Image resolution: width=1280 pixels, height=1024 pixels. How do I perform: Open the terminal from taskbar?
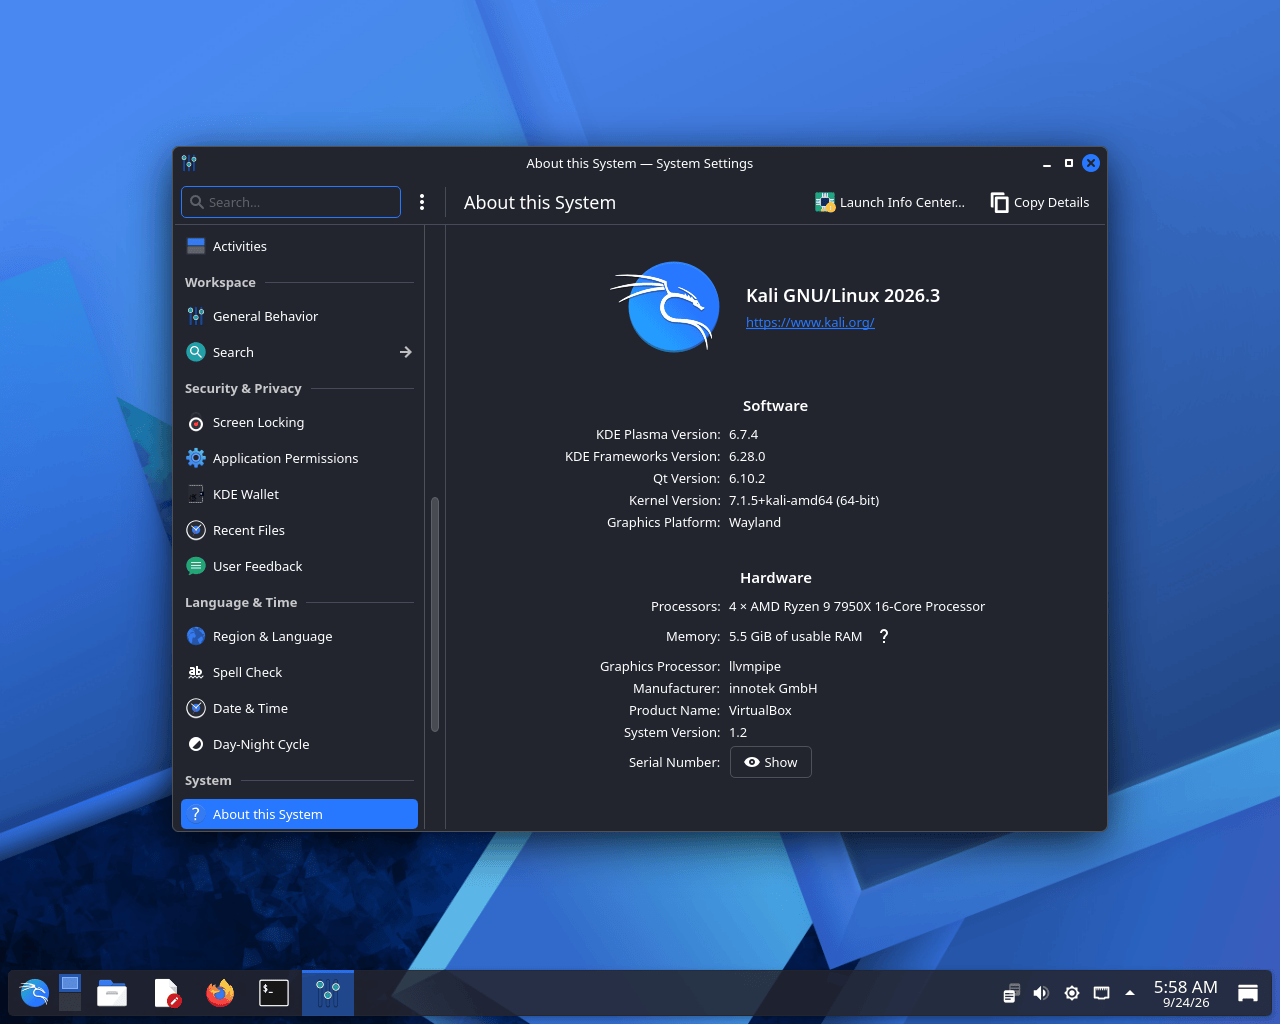click(x=274, y=993)
